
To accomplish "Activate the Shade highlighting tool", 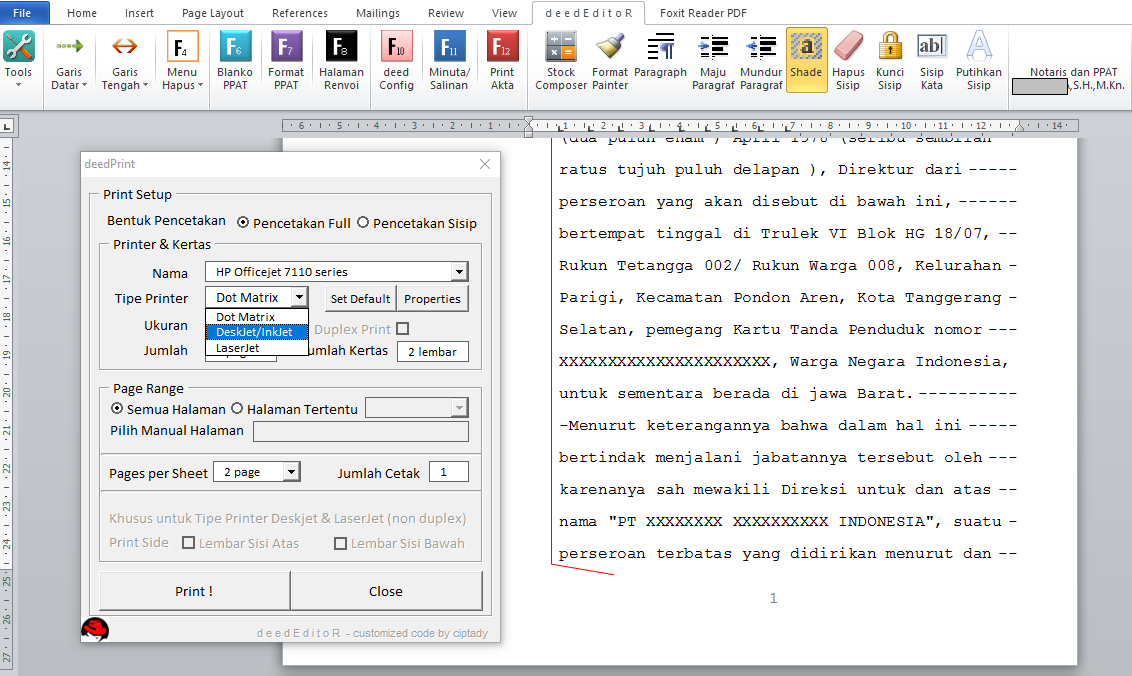I will click(806, 58).
